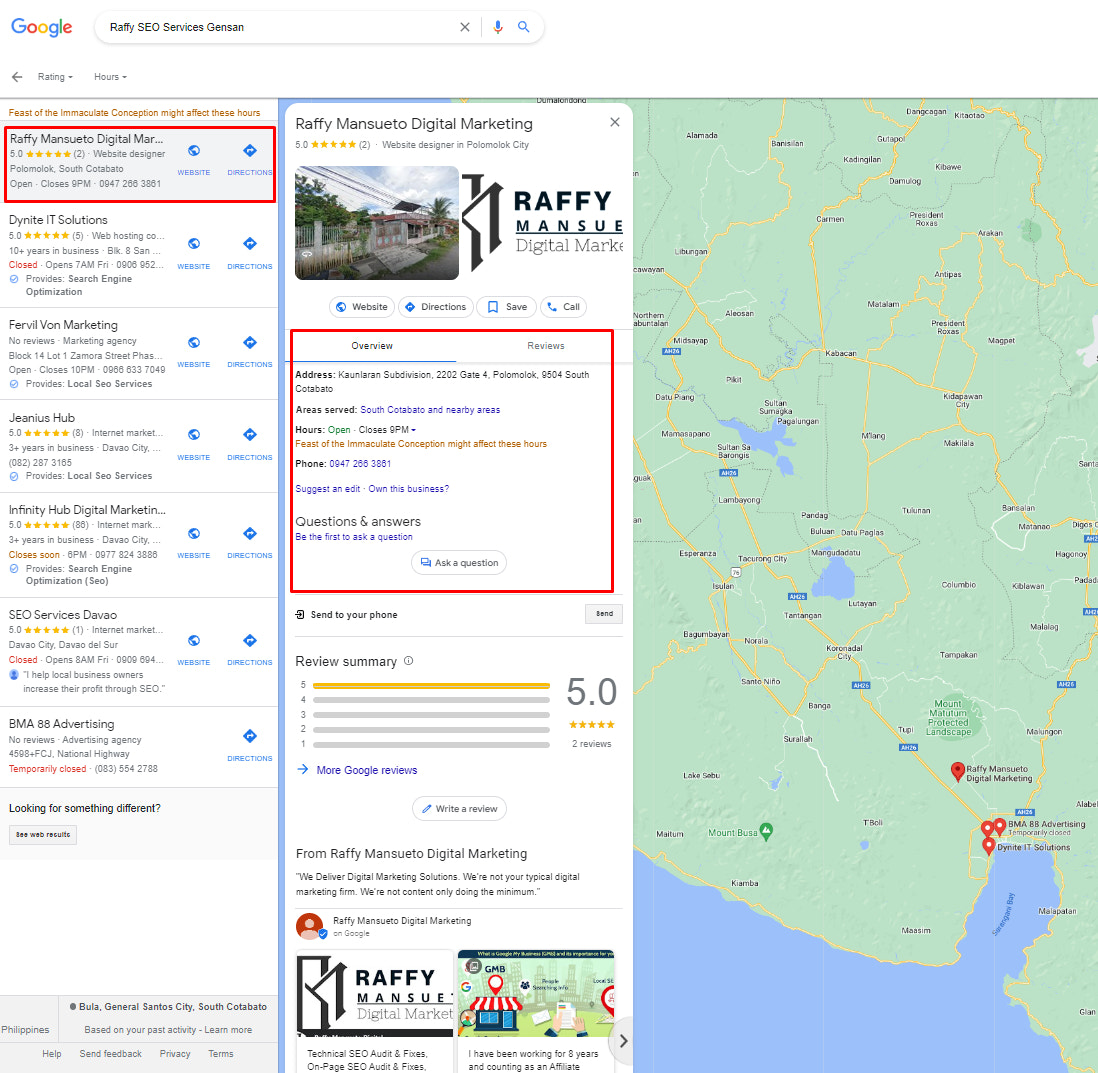Screen dimensions: 1098x1073
Task: Clear the search box text
Action: pyautogui.click(x=465, y=27)
